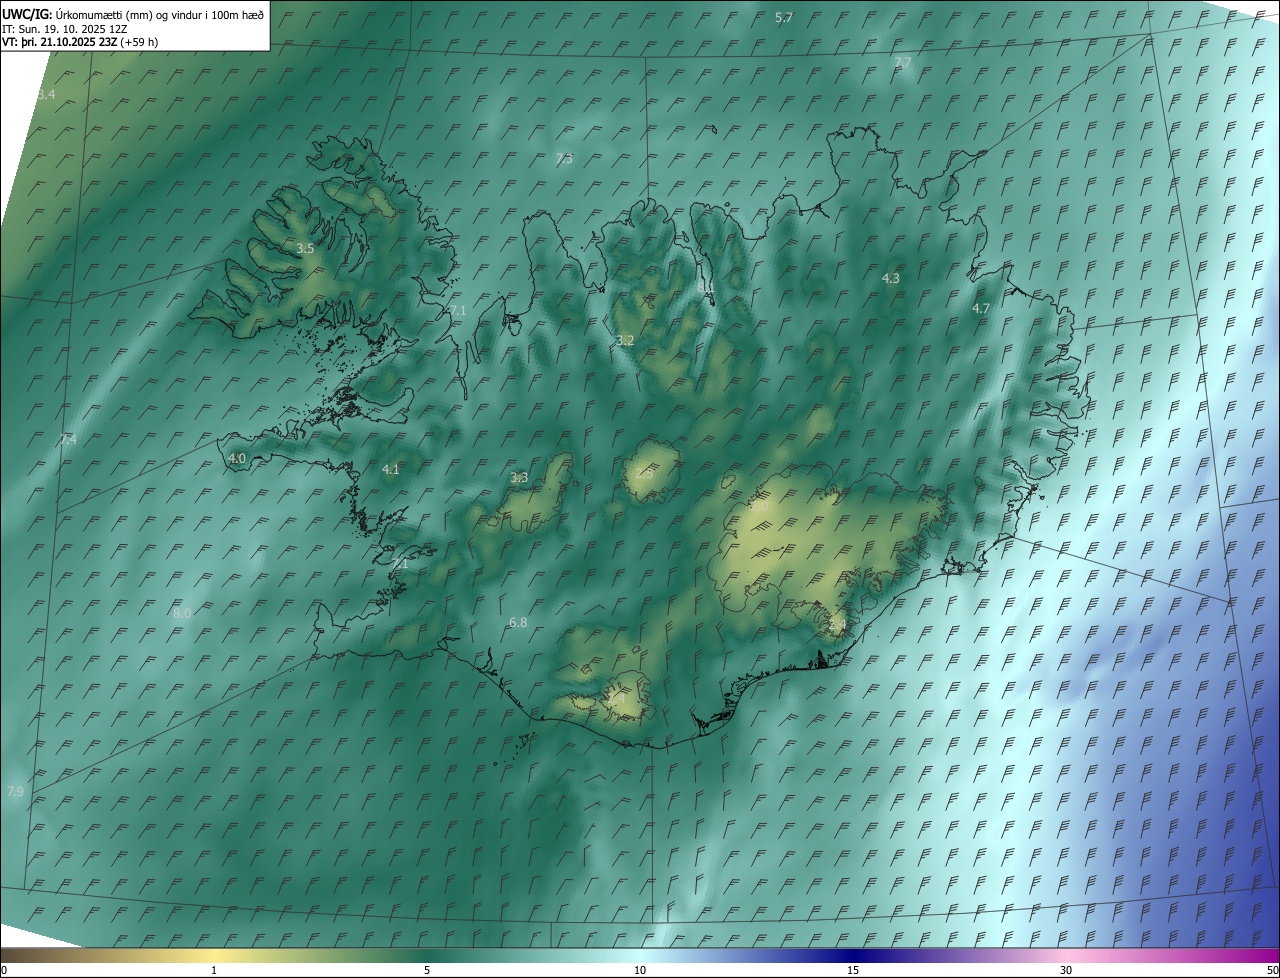Click the 3.2 value label on the map

coord(625,341)
